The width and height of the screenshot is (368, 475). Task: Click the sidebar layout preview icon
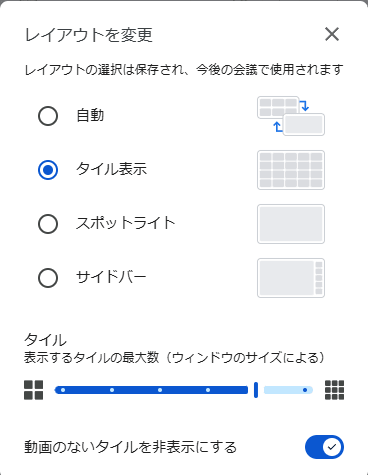[x=291, y=278]
